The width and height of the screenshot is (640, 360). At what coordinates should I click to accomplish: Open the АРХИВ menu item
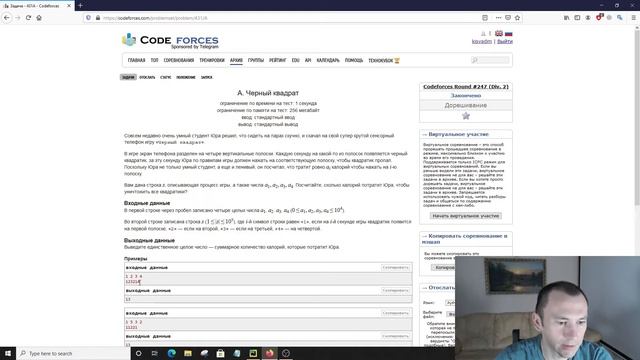[236, 60]
